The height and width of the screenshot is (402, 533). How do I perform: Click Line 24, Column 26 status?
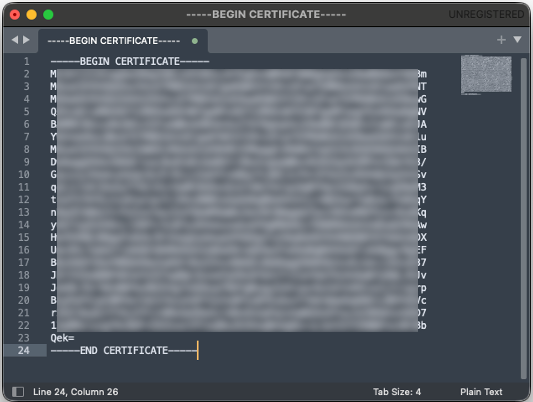pos(75,392)
